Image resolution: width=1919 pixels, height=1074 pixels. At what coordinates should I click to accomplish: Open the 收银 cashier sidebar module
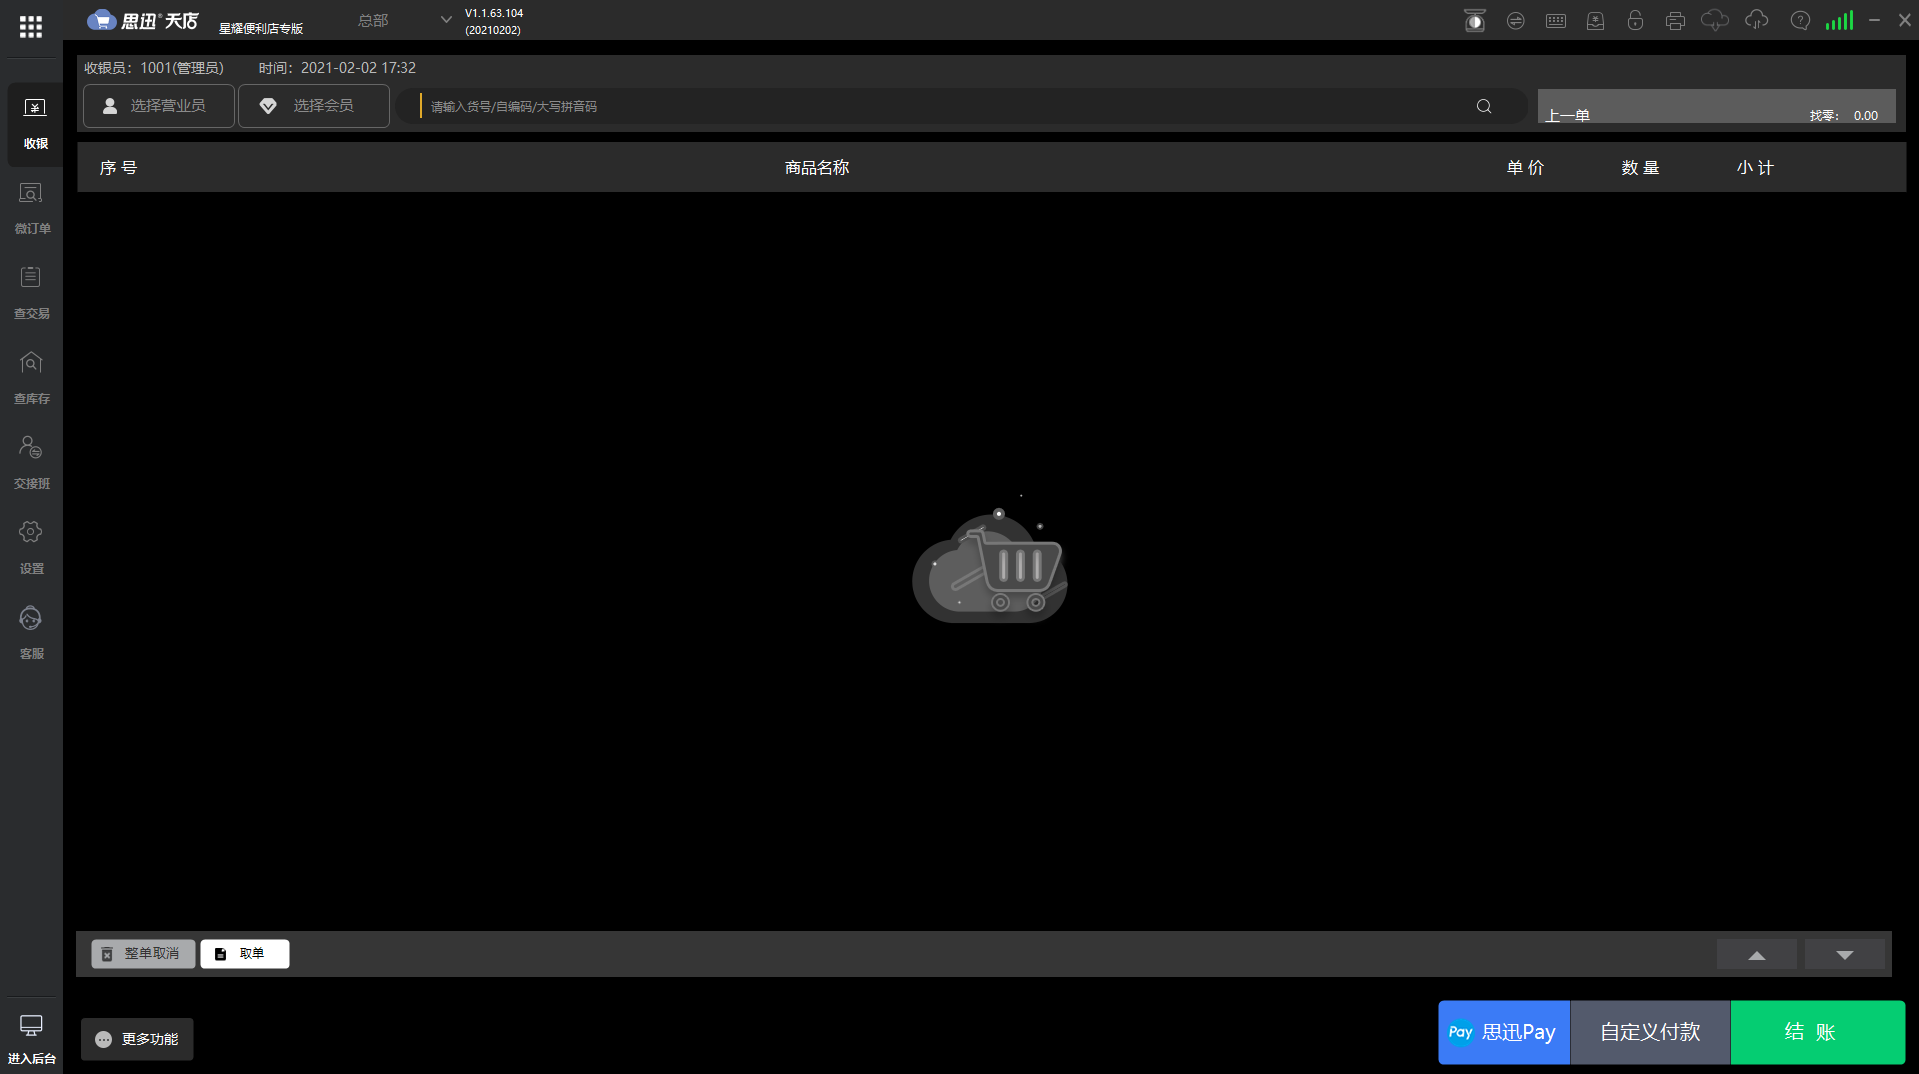(35, 123)
